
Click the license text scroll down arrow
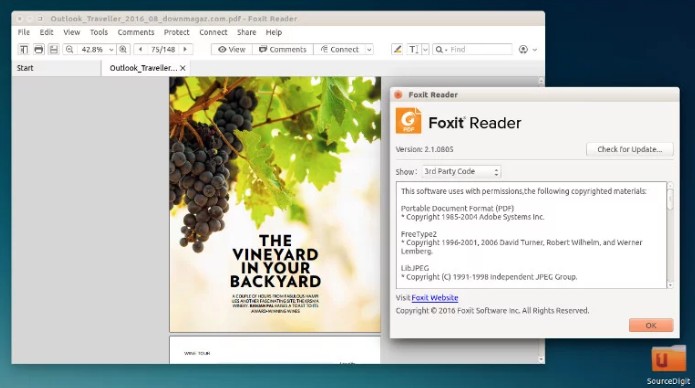coord(670,285)
